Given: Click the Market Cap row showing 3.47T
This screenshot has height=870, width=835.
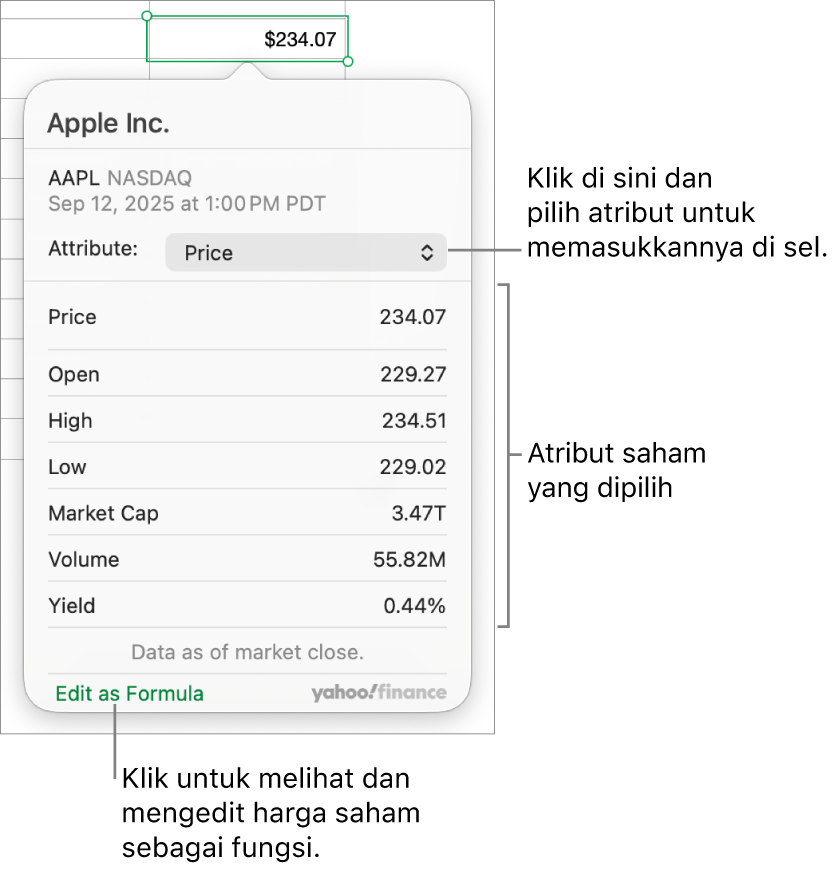Looking at the screenshot, I should pos(247,513).
